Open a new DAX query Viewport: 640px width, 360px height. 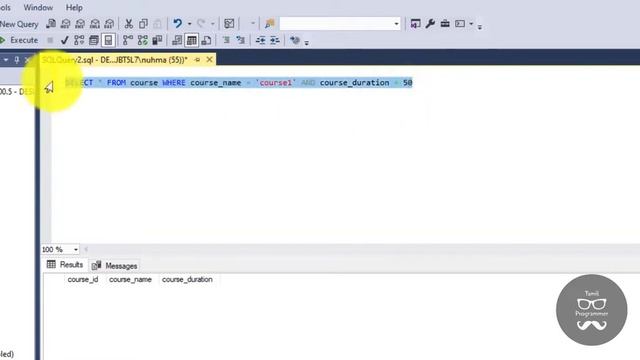click(x=109, y=24)
